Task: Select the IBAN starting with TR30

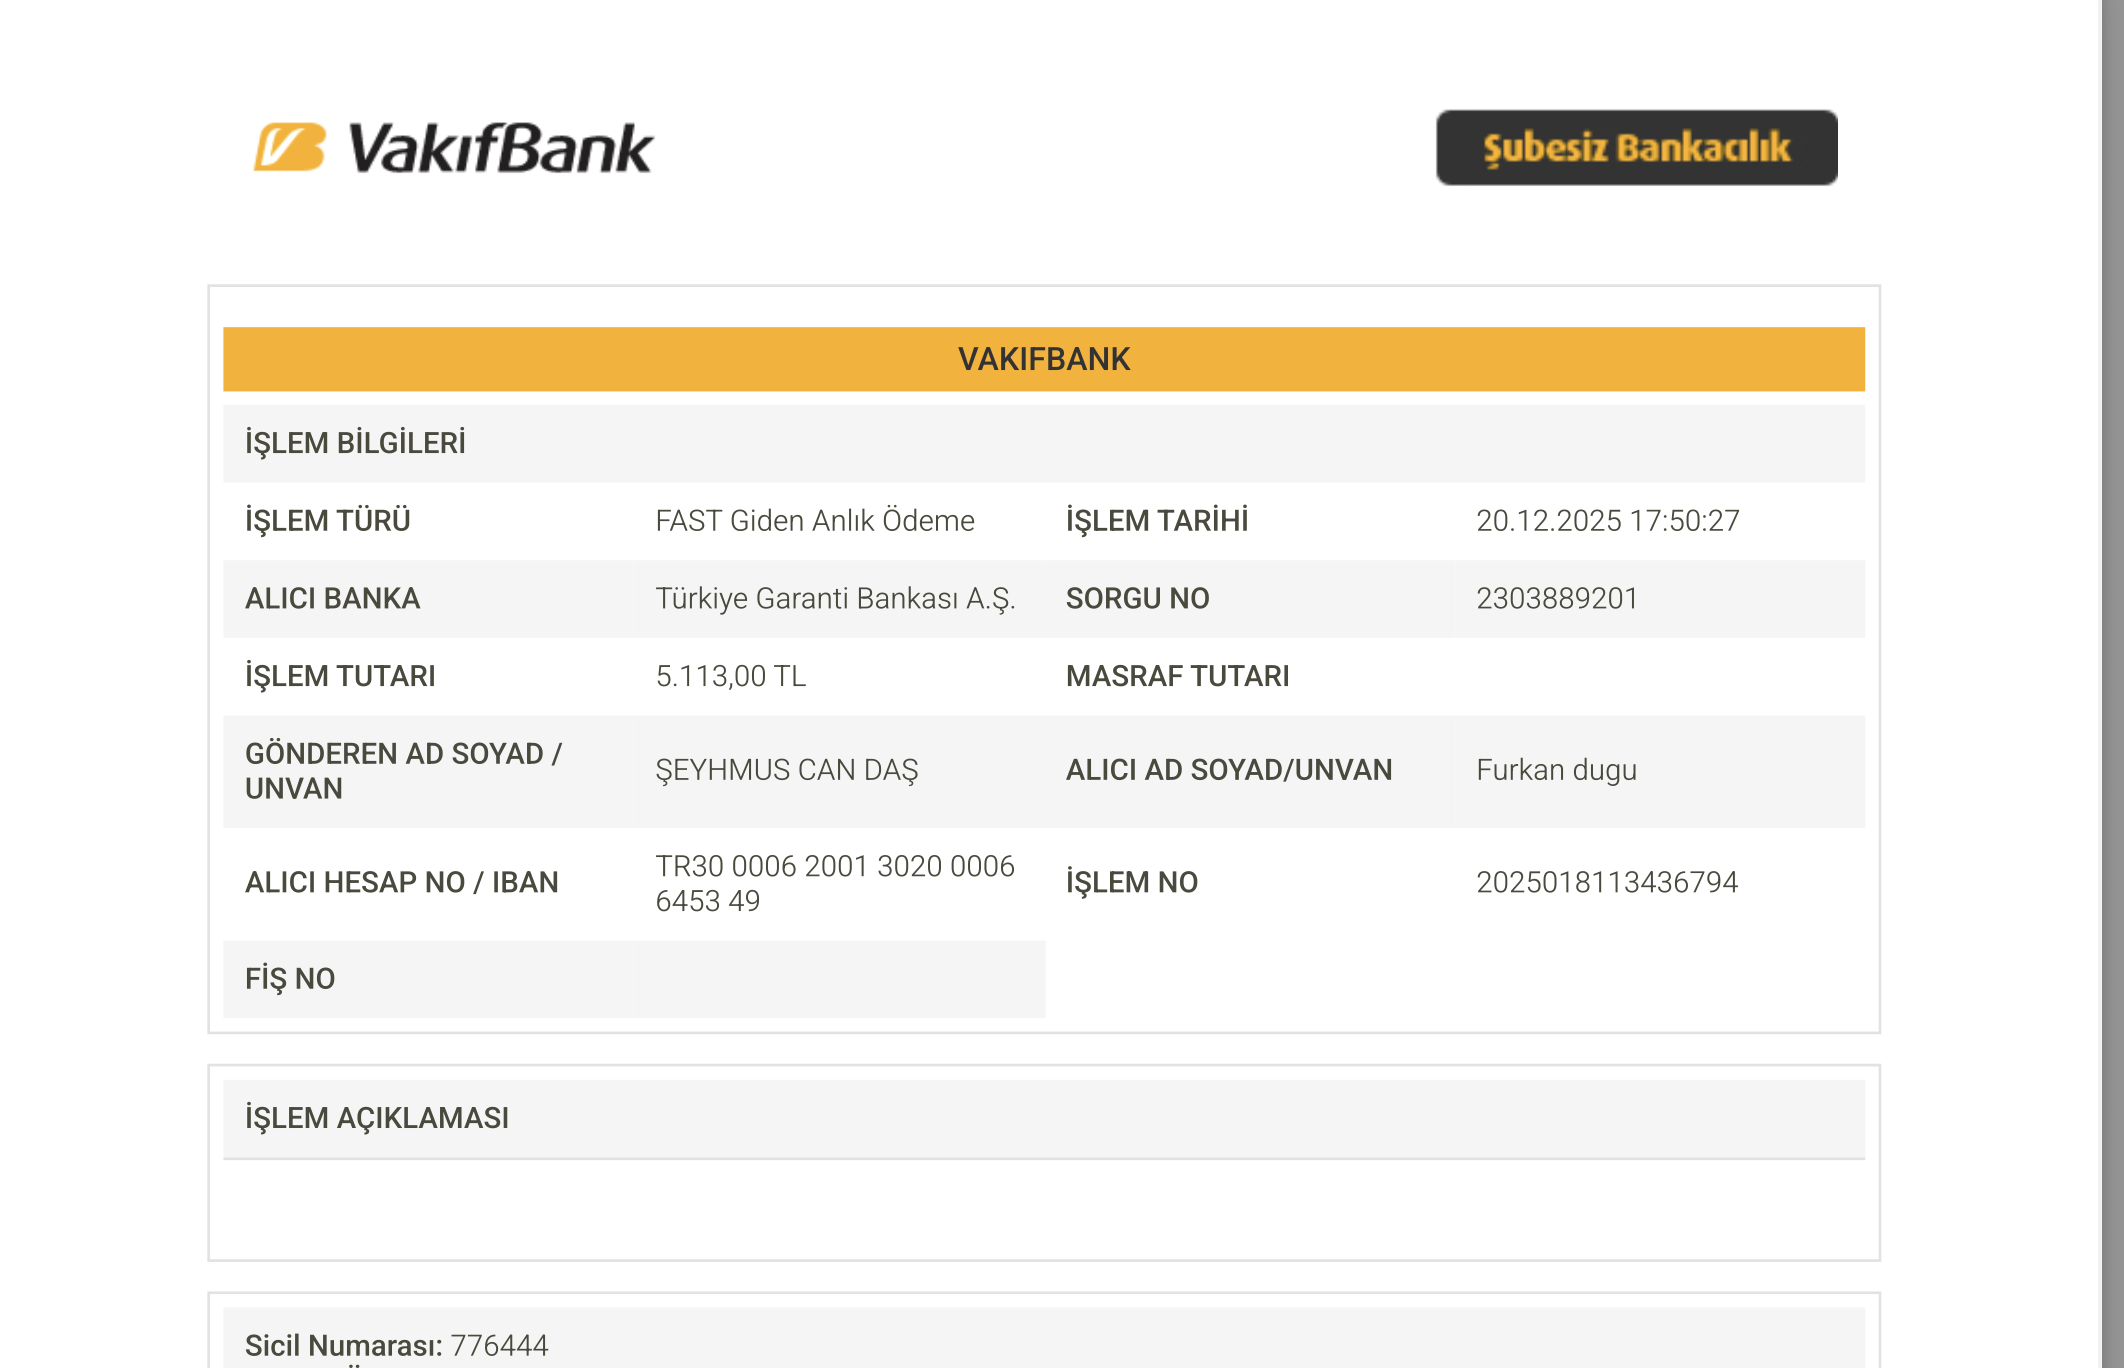Action: click(x=835, y=883)
